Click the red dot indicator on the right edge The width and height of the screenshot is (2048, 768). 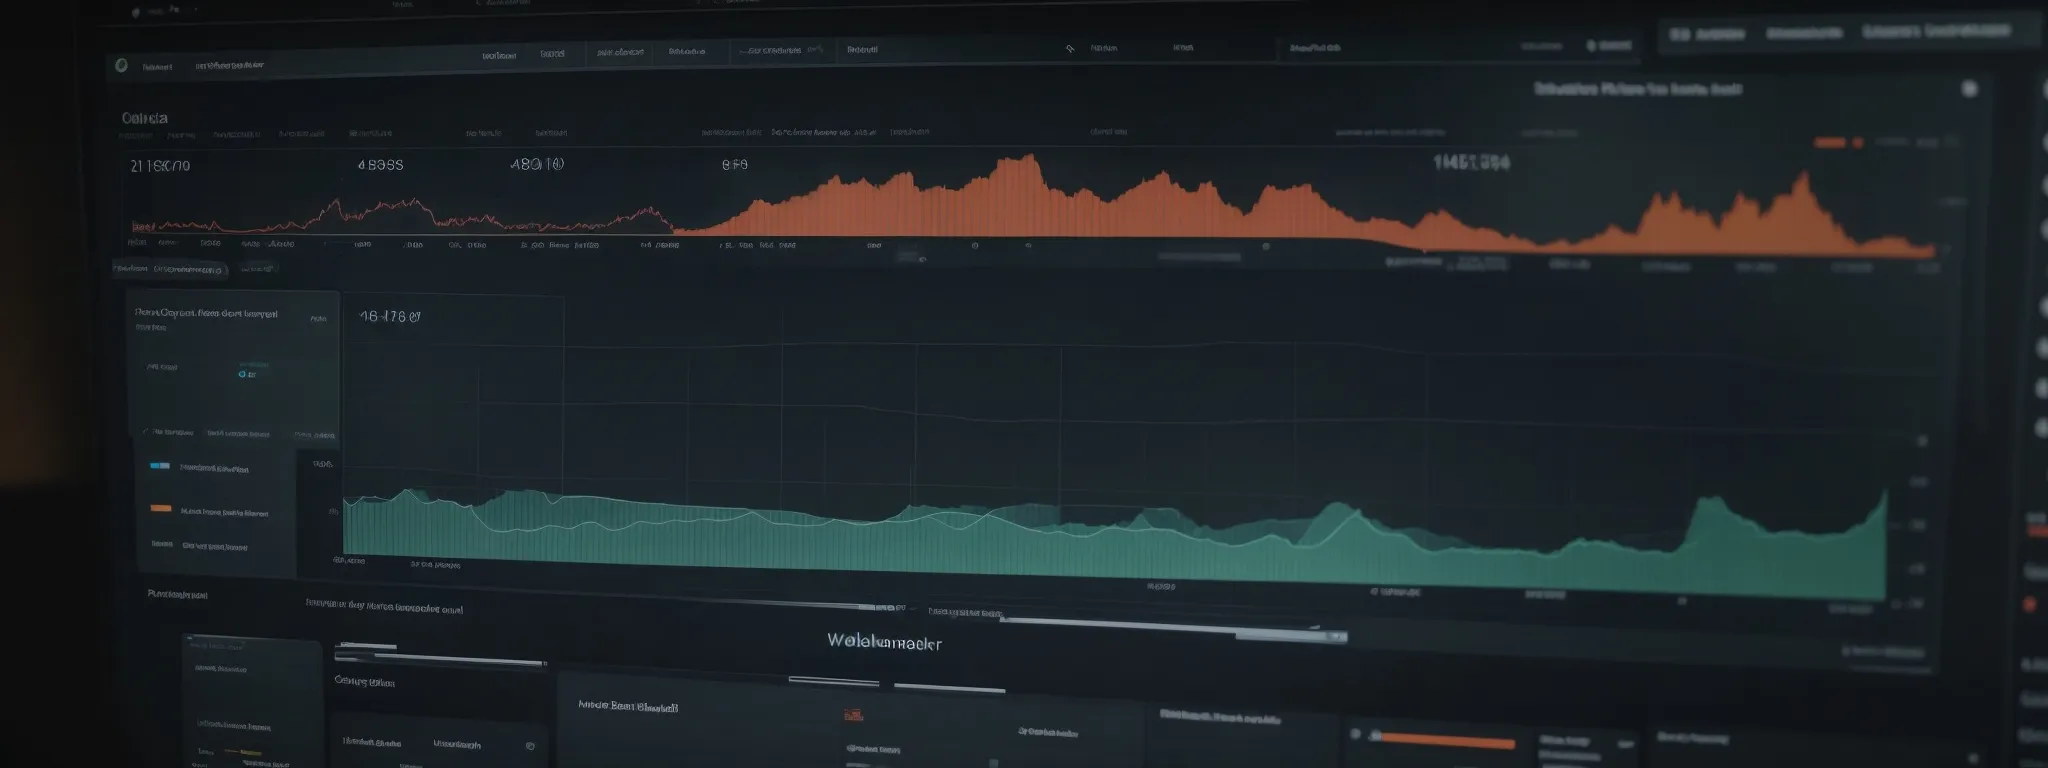click(x=2029, y=605)
